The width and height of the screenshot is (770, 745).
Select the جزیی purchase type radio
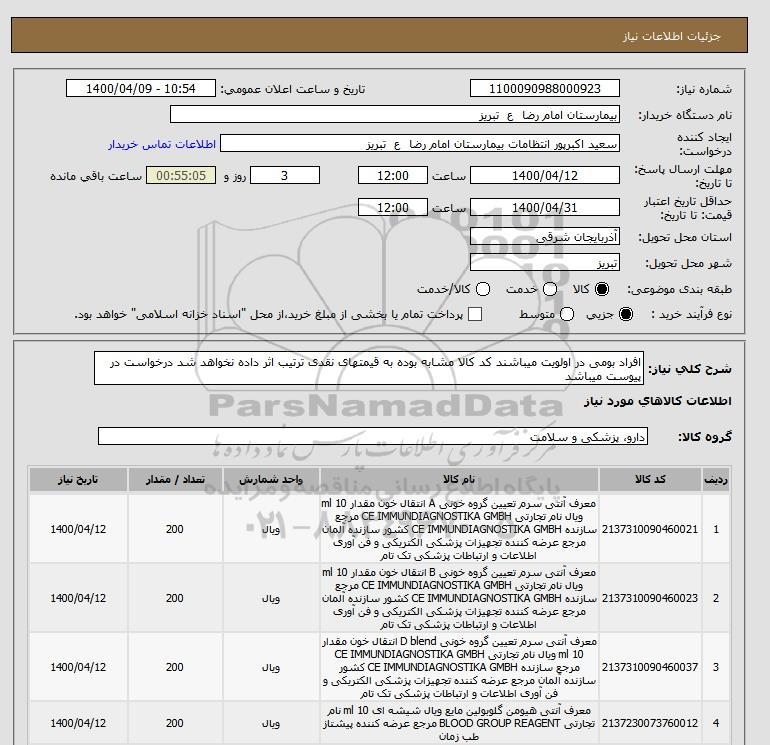coord(626,314)
